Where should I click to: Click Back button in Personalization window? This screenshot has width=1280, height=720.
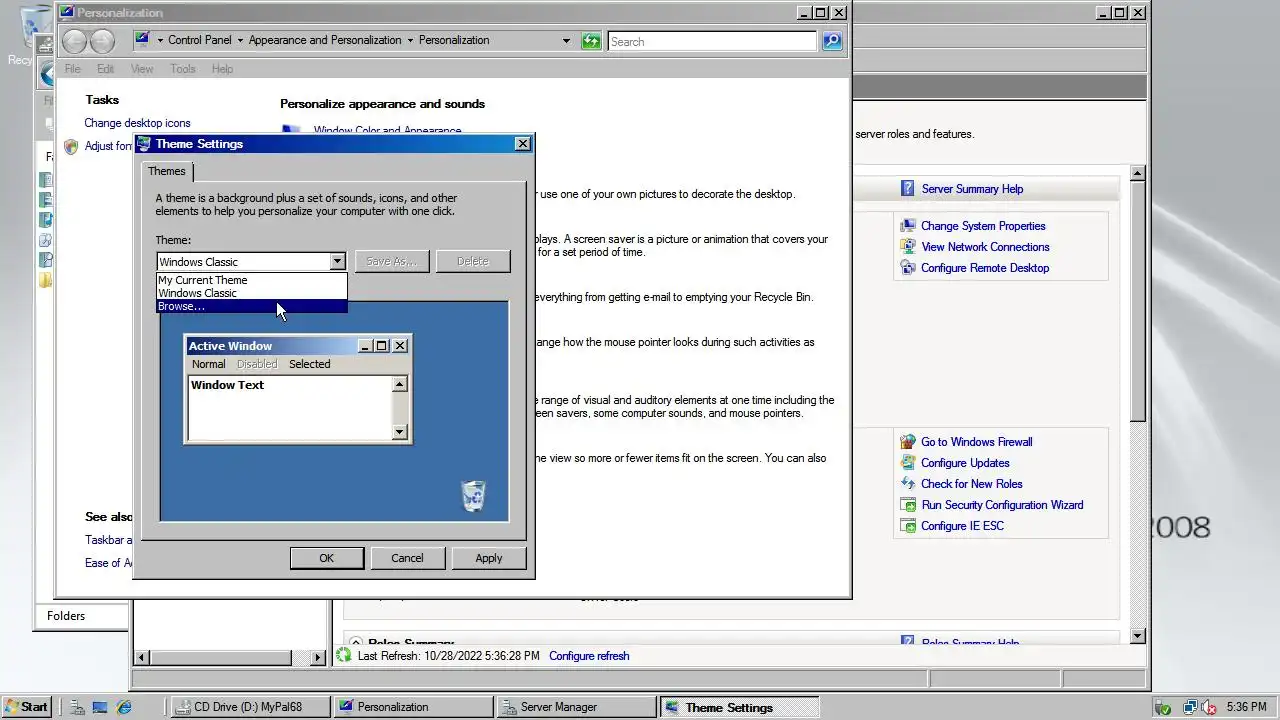click(x=74, y=41)
